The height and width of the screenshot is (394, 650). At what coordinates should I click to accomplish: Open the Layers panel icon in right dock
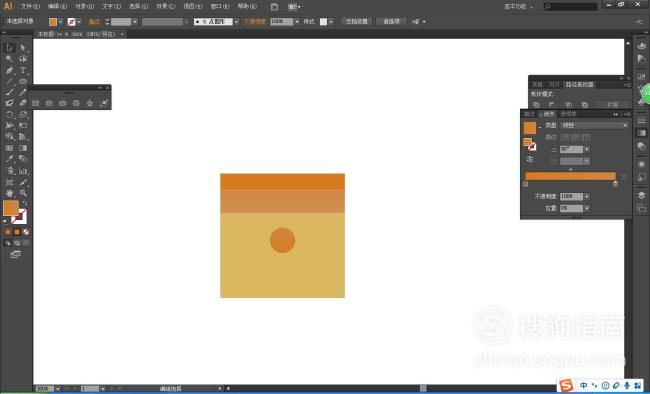click(641, 195)
